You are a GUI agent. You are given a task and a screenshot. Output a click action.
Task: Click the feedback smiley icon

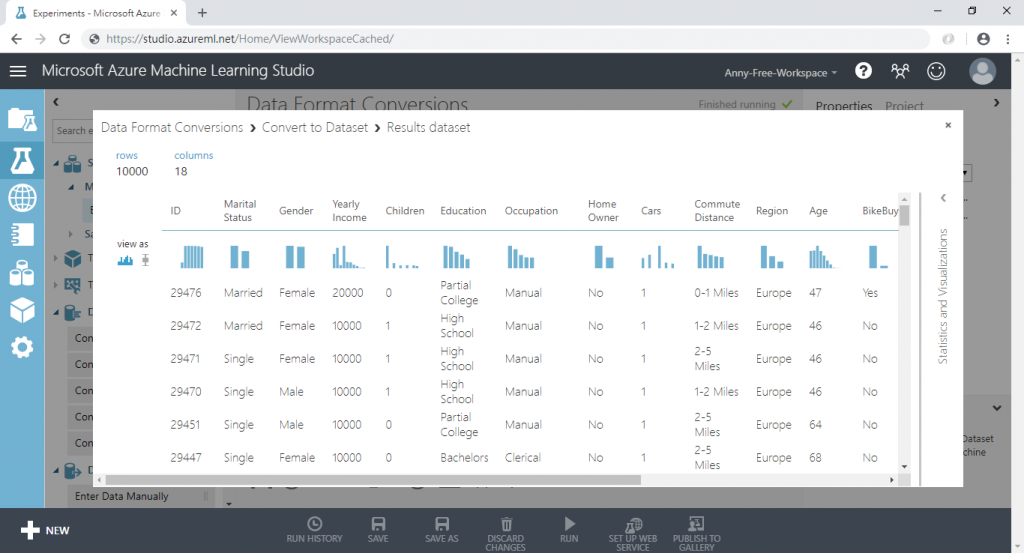(x=936, y=71)
